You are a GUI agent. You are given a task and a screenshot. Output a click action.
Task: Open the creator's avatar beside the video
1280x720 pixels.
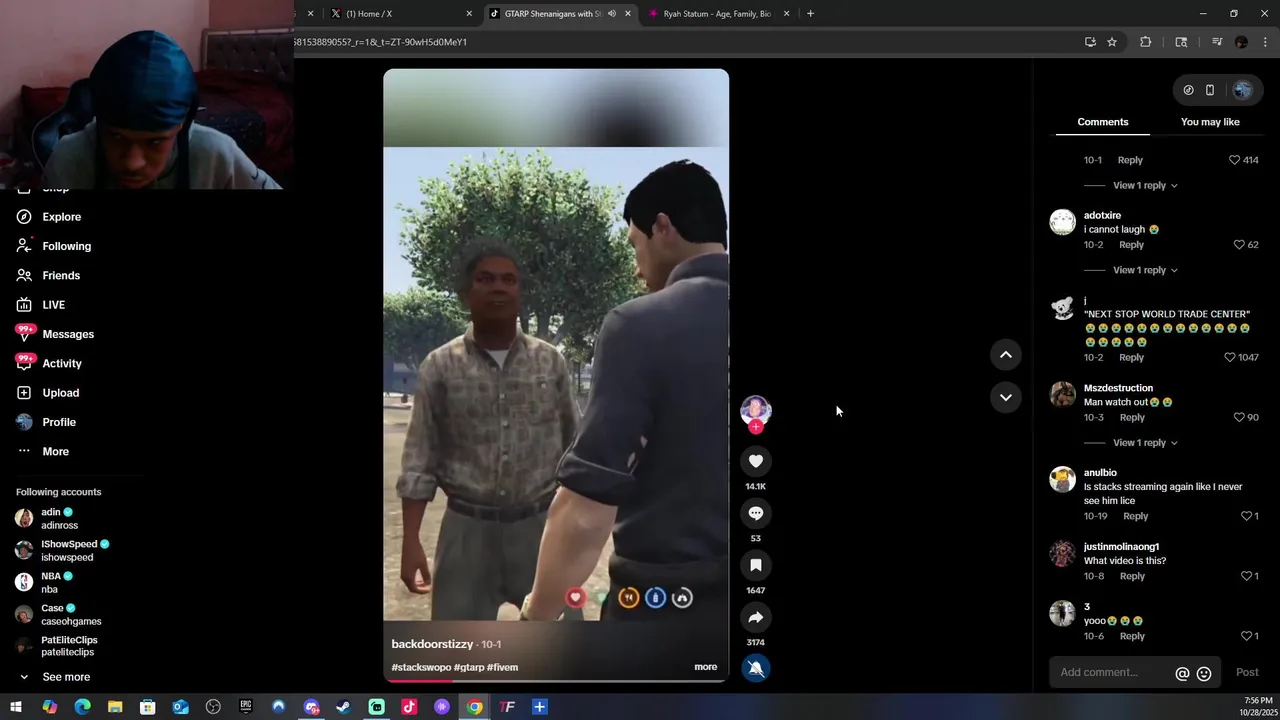coord(756,409)
